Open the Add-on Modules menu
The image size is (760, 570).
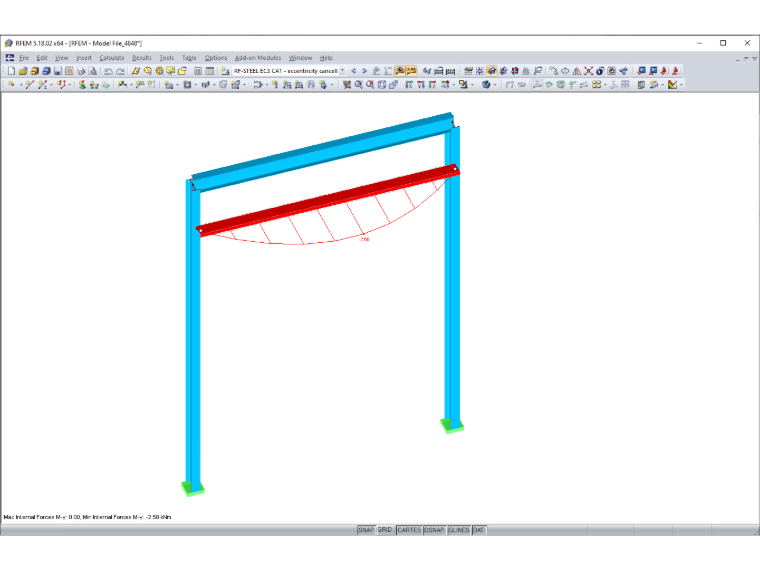tap(258, 58)
